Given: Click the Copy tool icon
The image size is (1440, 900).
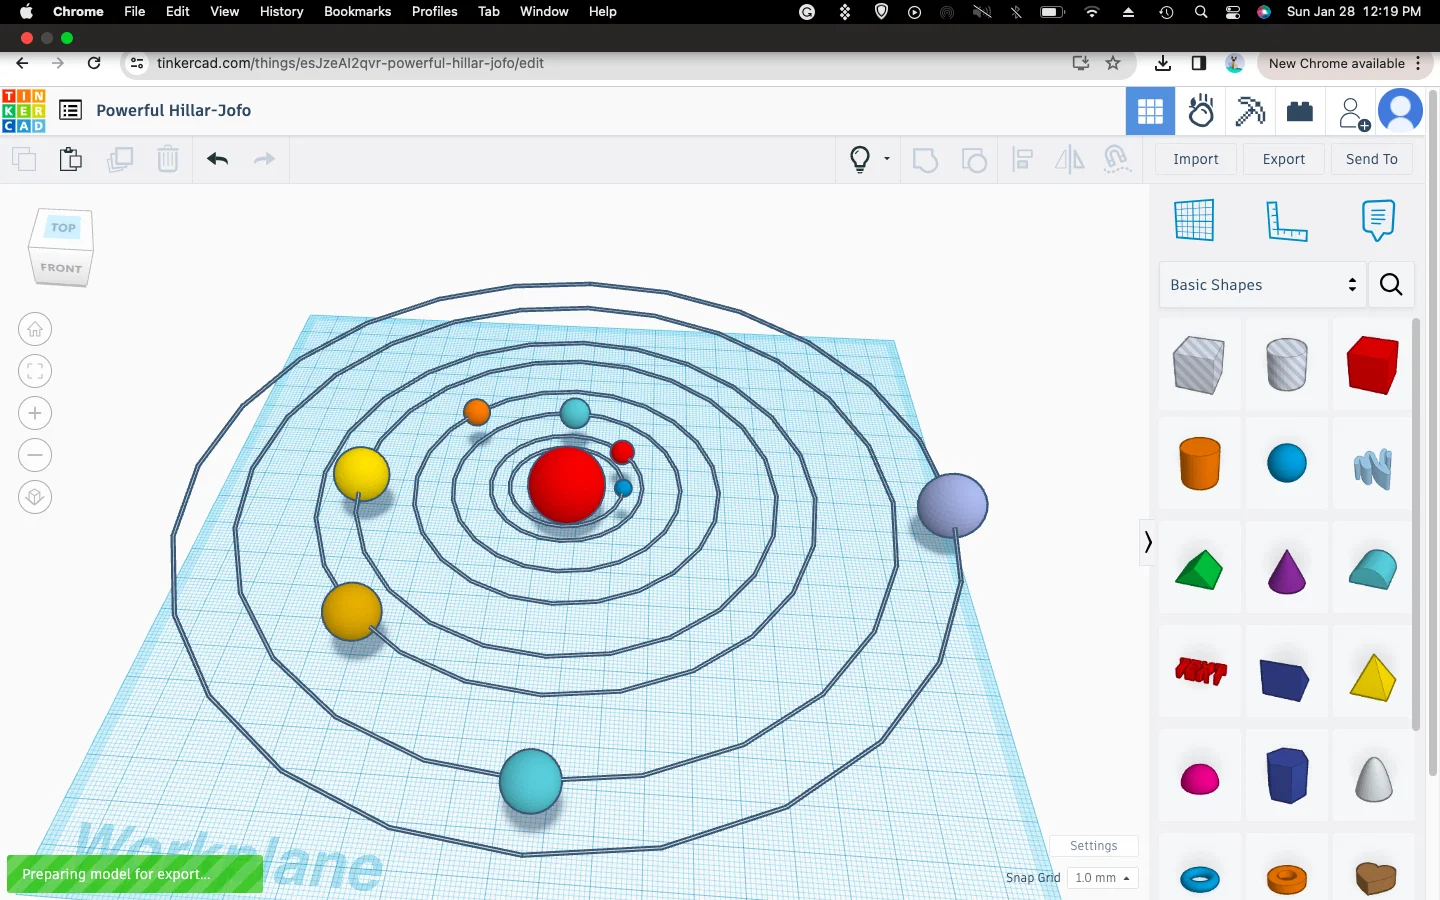Looking at the screenshot, I should click(x=24, y=159).
